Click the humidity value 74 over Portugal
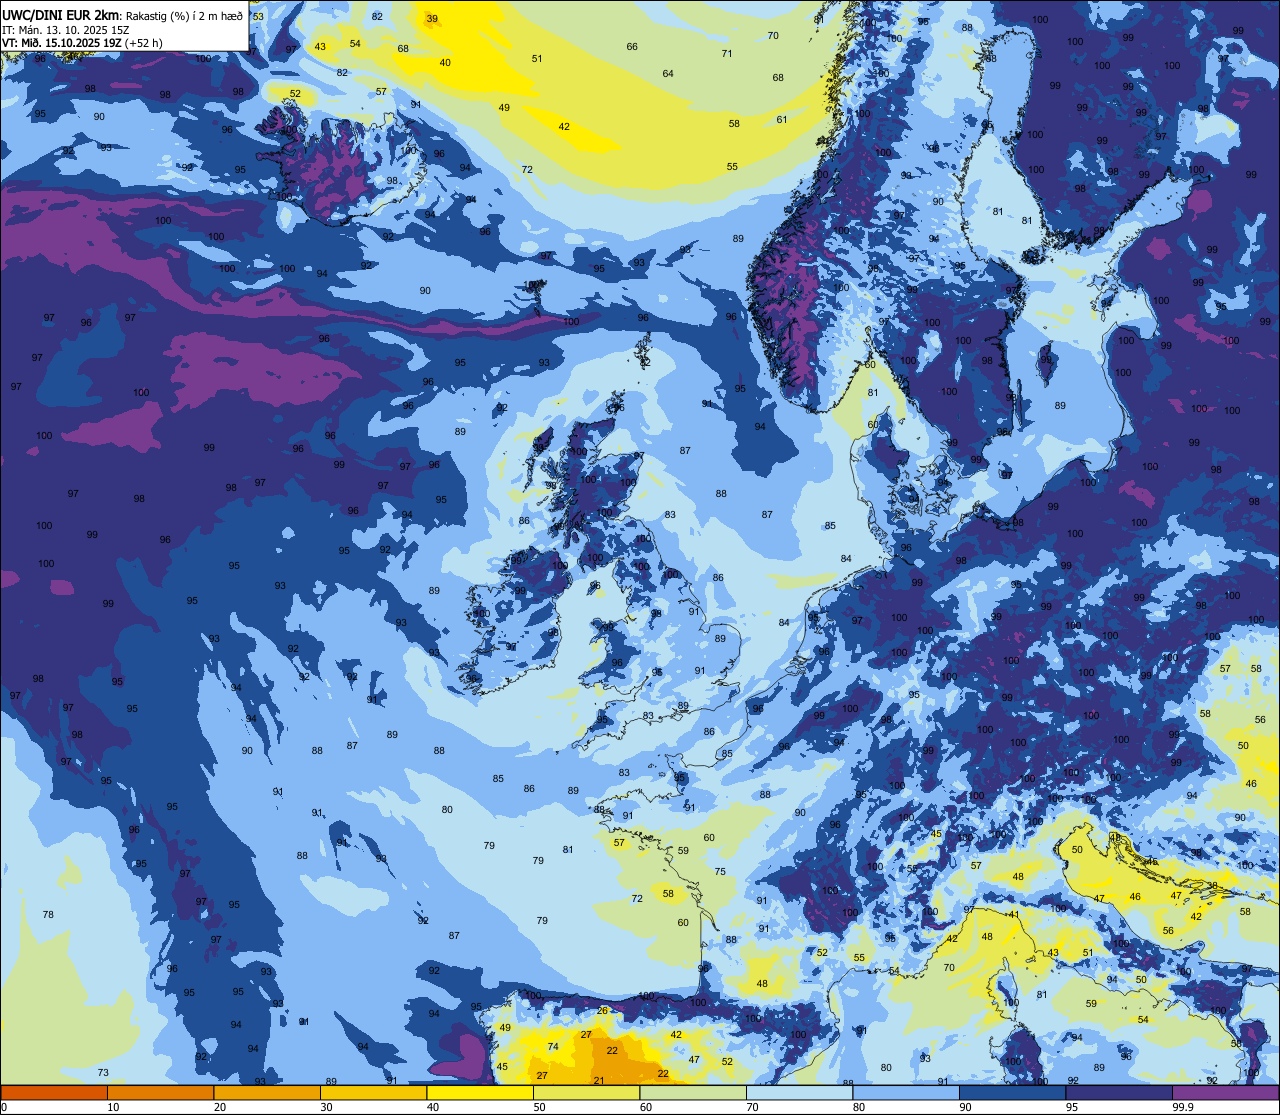The image size is (1280, 1115). pos(553,1047)
